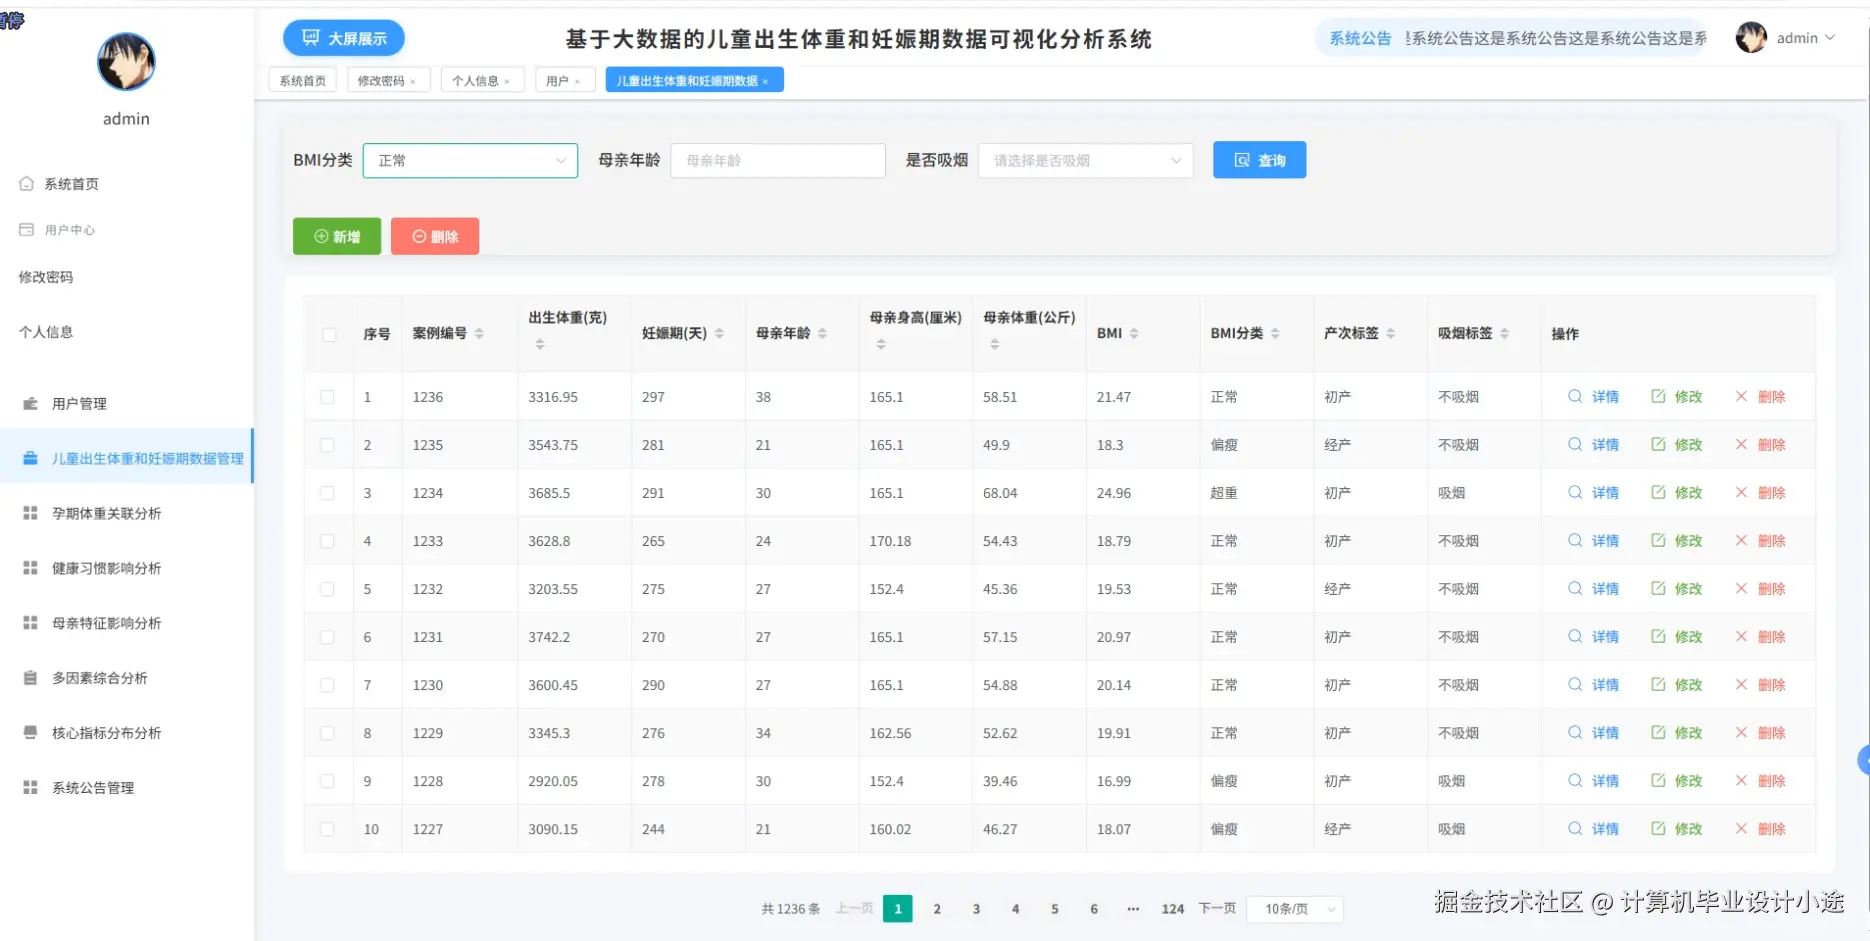Click the 查询 search button

pyautogui.click(x=1259, y=159)
